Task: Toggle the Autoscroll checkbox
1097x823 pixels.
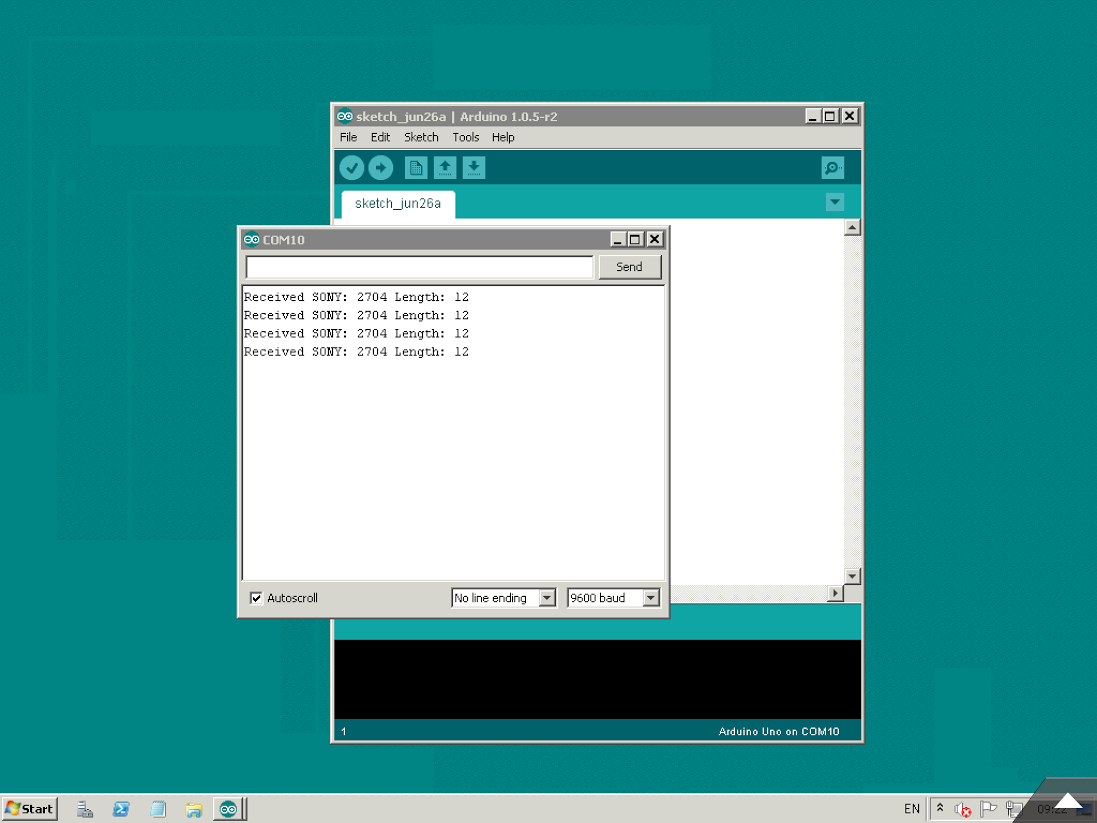Action: 256,598
